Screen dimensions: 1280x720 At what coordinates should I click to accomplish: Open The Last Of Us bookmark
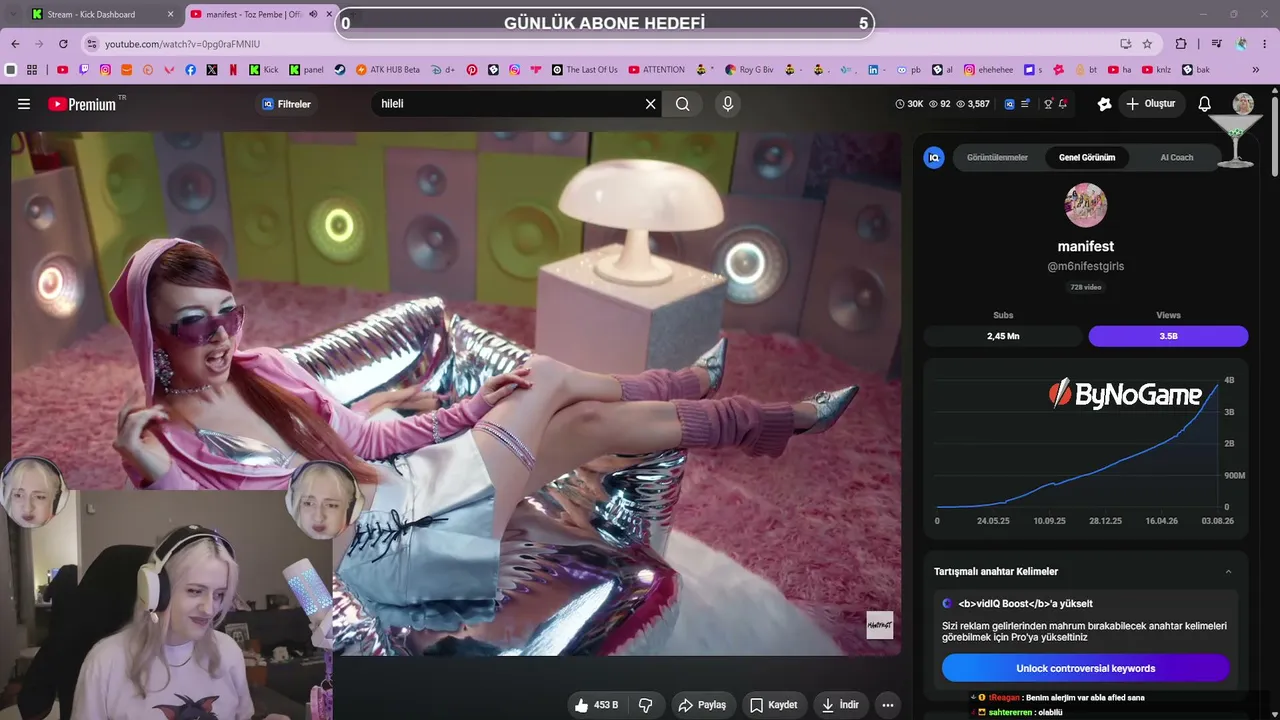(x=585, y=70)
